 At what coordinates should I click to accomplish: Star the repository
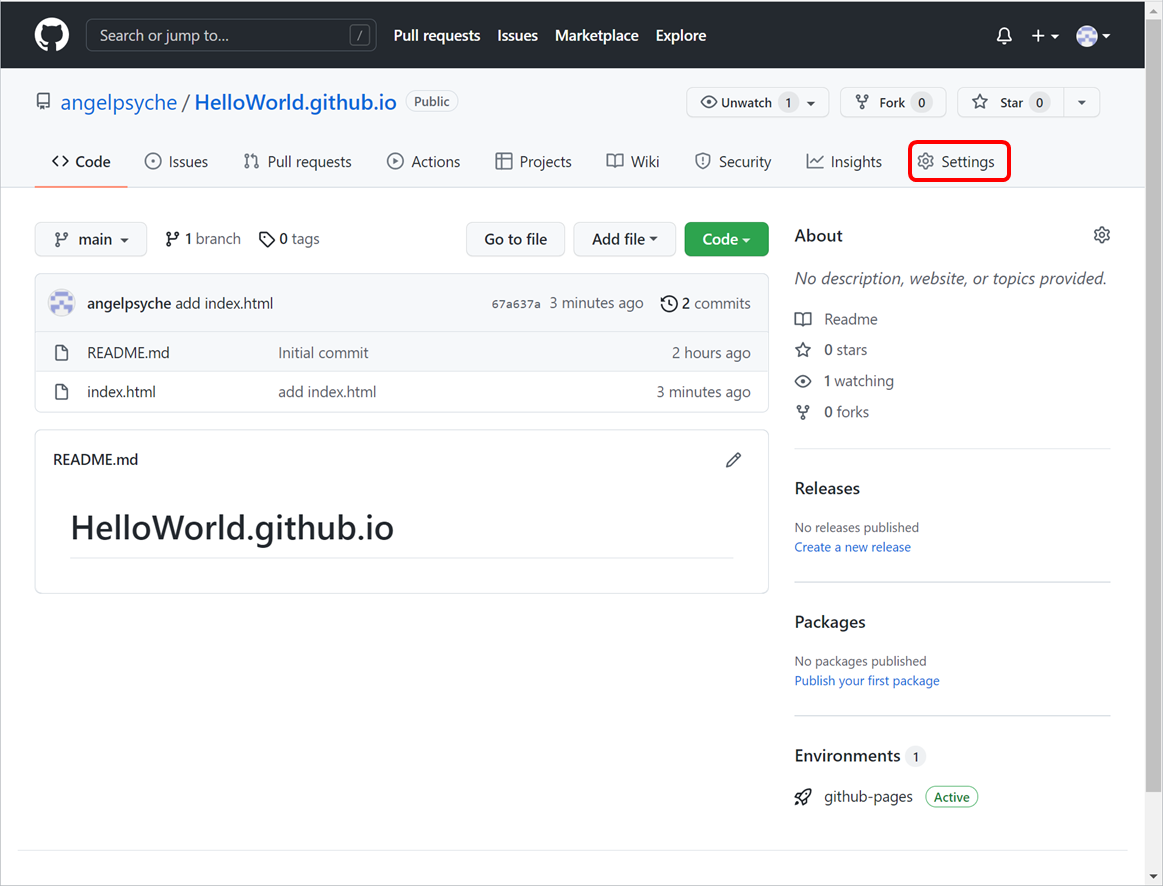[x=1009, y=102]
